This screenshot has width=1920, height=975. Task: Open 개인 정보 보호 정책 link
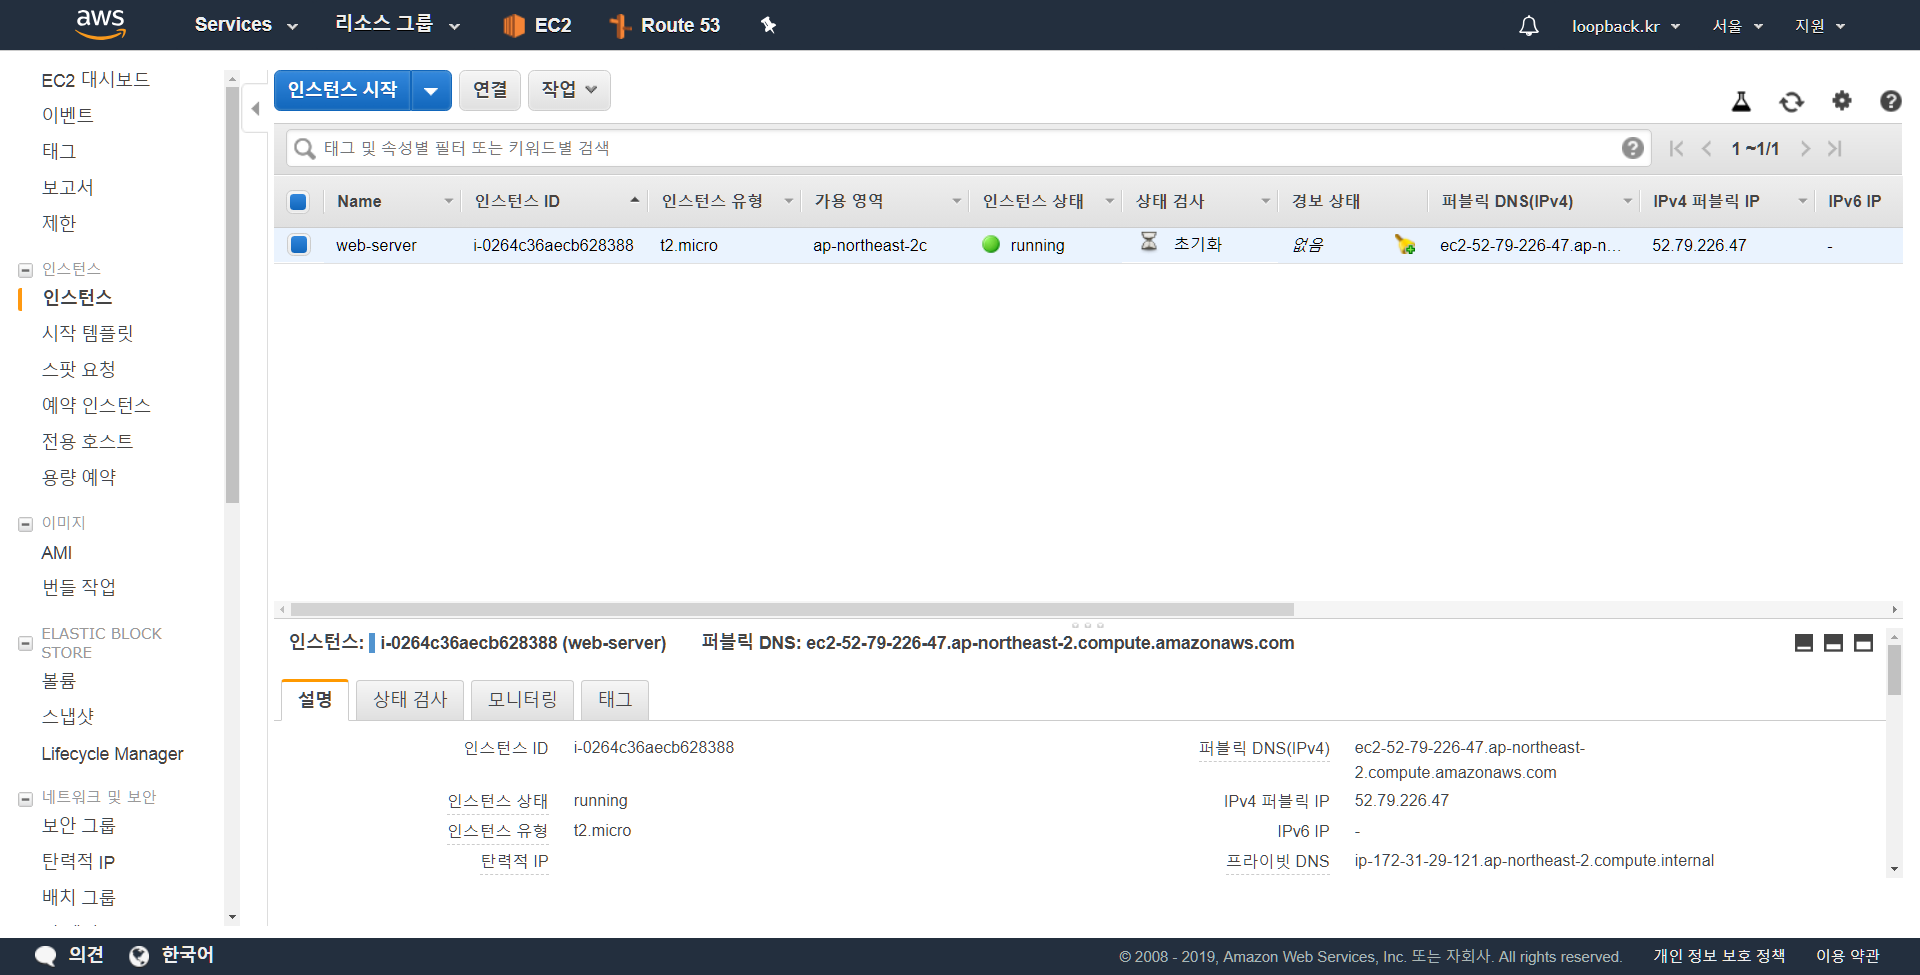click(1719, 956)
